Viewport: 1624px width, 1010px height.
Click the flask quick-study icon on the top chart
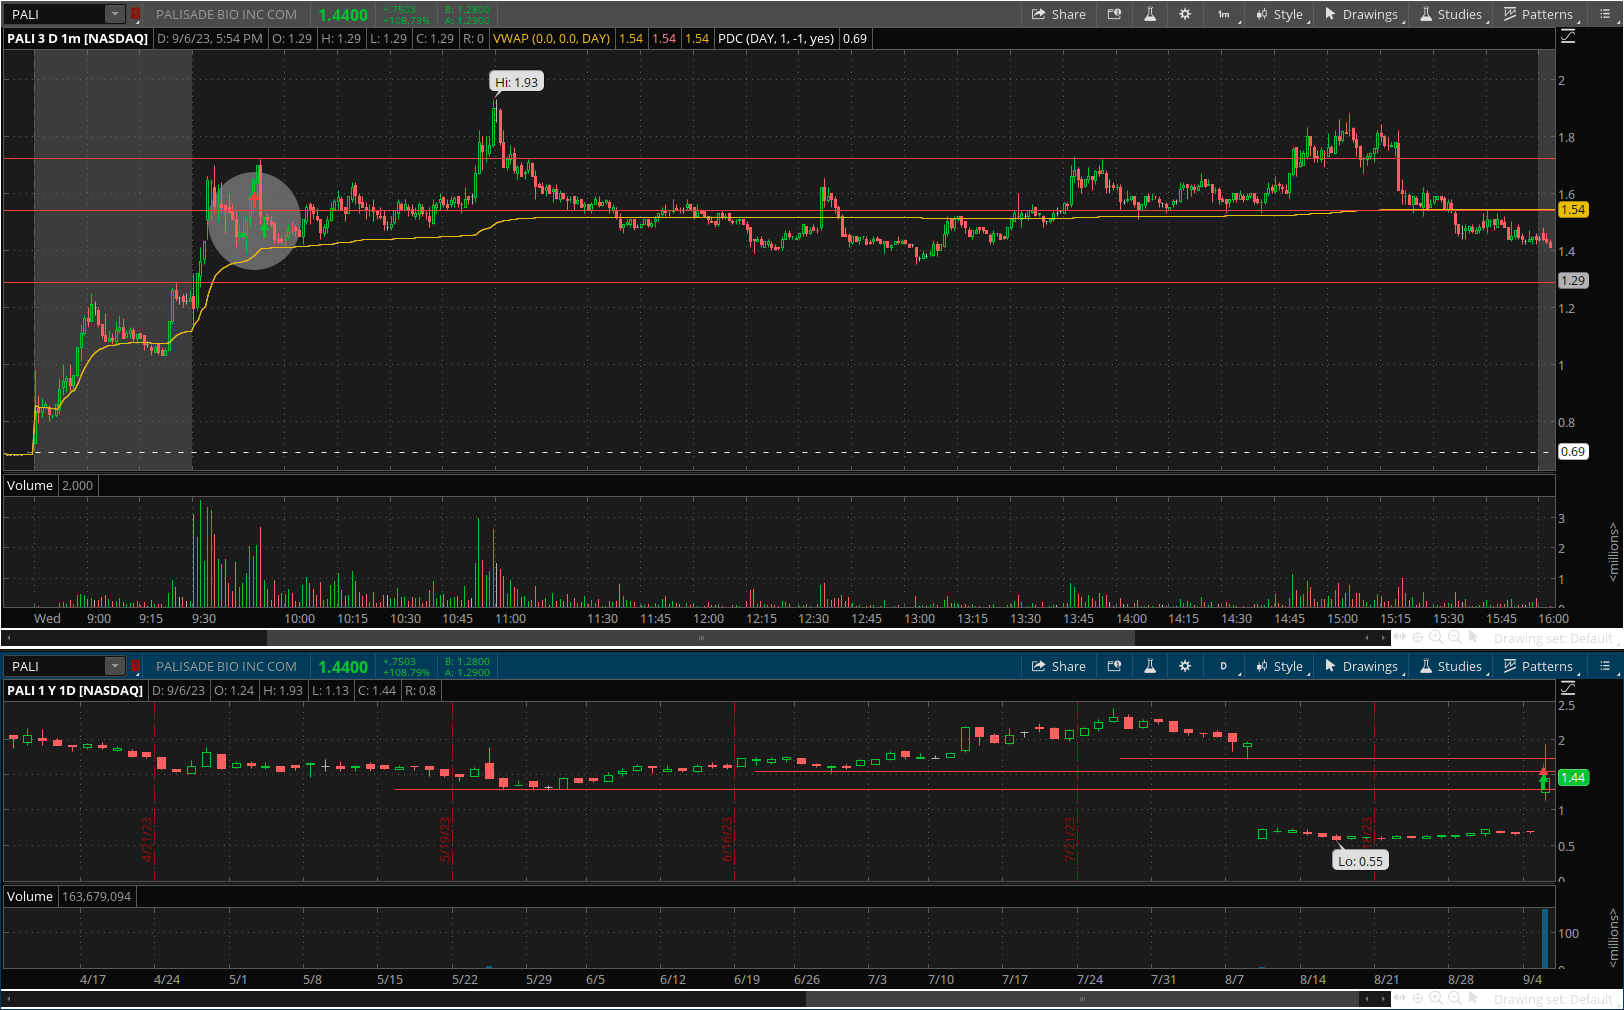tap(1150, 14)
